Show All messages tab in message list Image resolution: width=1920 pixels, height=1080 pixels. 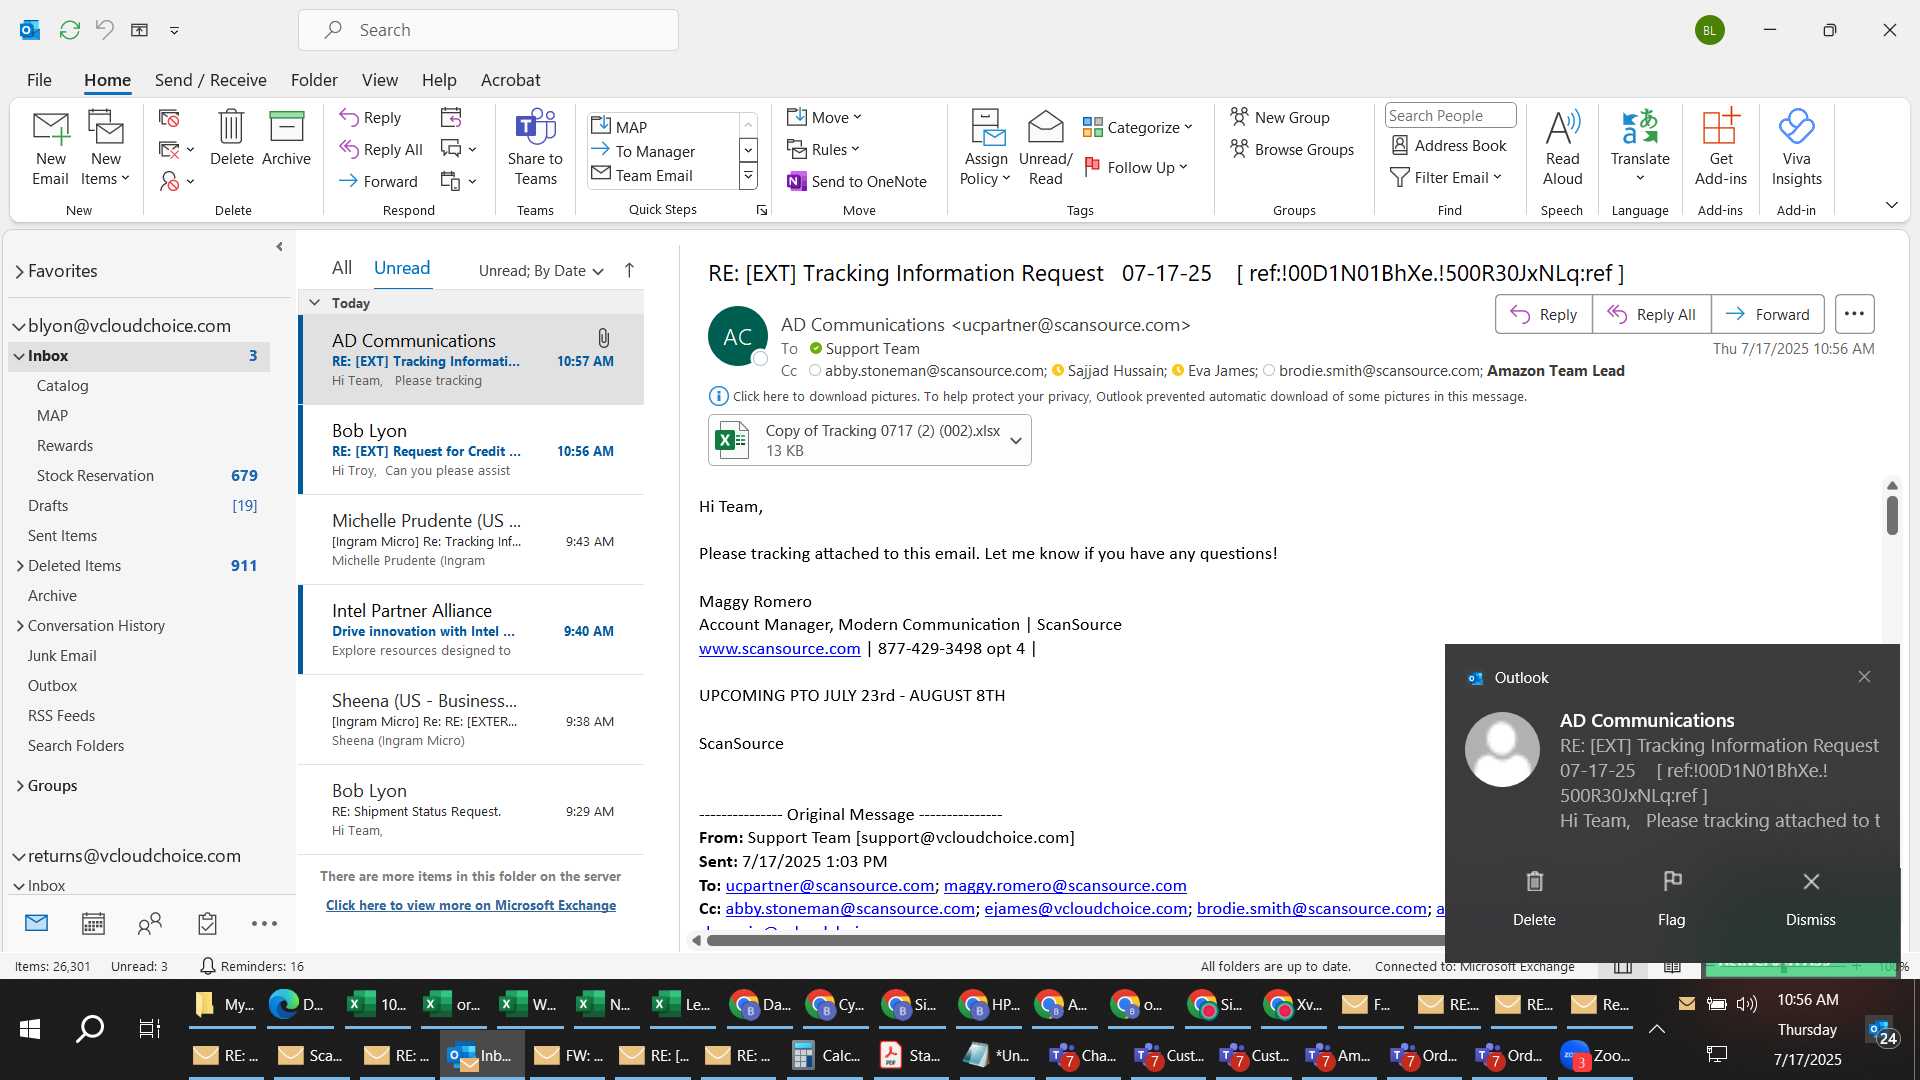pos(342,268)
